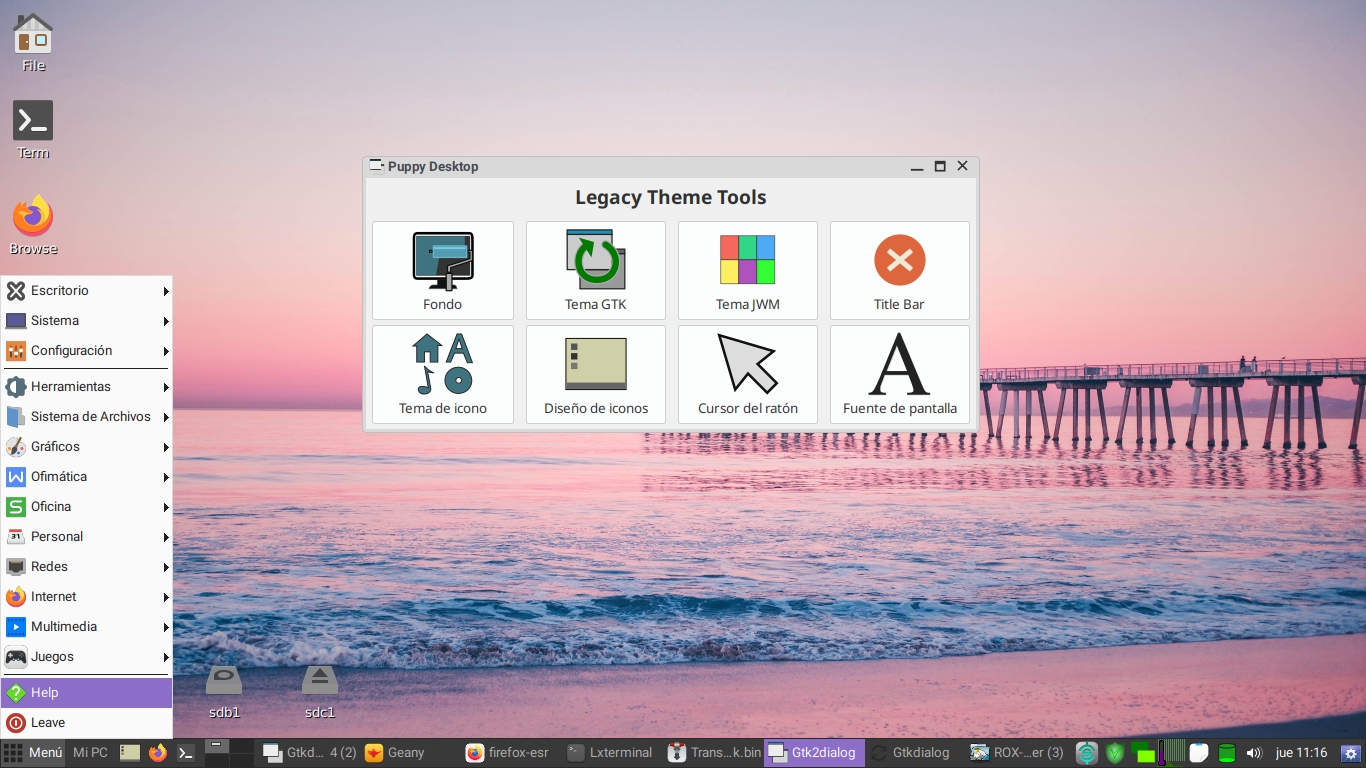Click the Menú start button
Viewport: 1366px width, 768px height.
pyautogui.click(x=33, y=753)
